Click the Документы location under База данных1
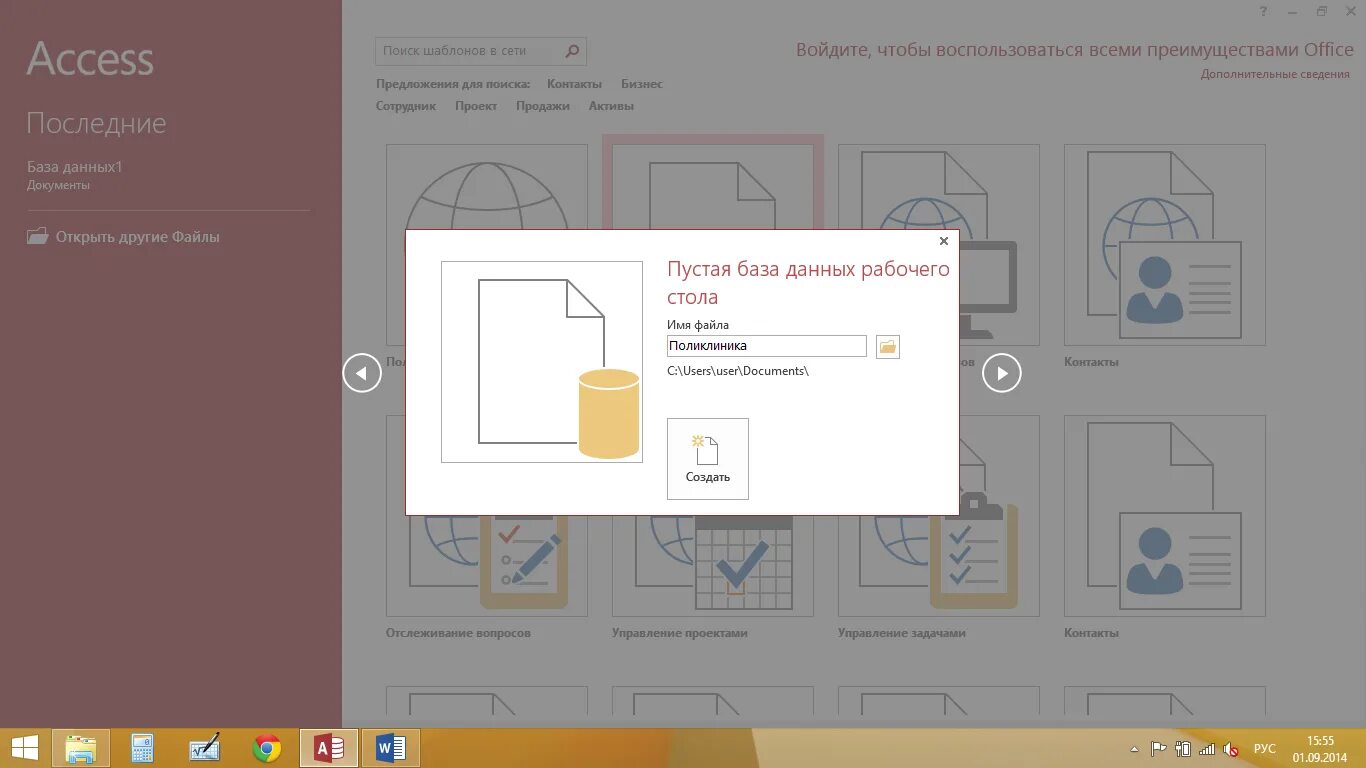 (x=58, y=185)
